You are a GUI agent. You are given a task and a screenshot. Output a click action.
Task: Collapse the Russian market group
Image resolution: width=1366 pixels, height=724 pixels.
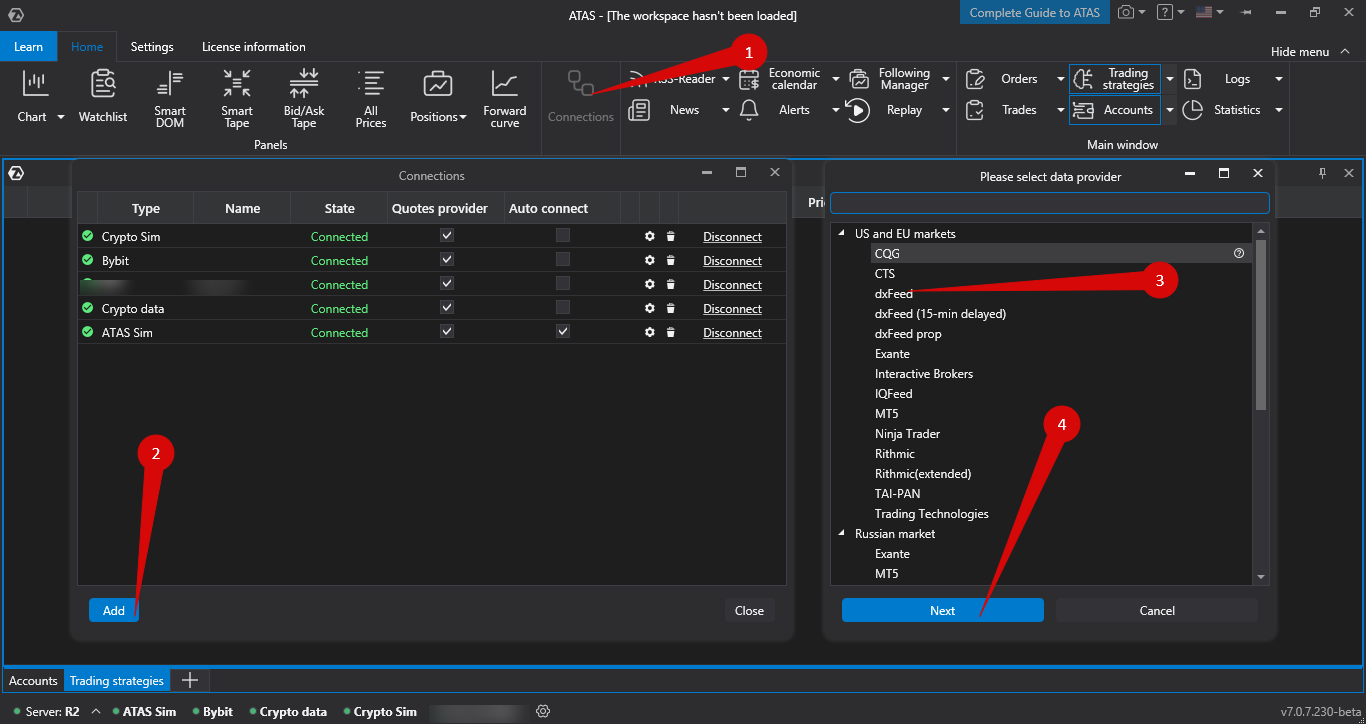841,534
